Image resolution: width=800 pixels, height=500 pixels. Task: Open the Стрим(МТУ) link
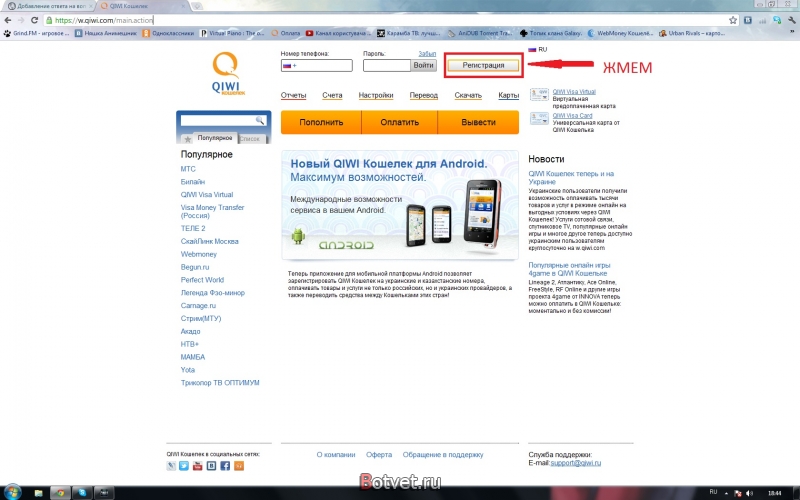[201, 318]
